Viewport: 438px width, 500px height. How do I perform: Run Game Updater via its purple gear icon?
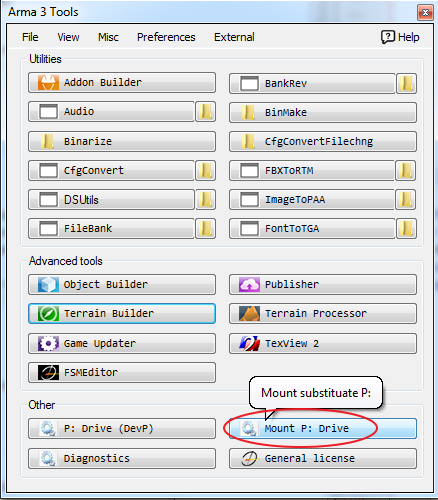pos(48,343)
